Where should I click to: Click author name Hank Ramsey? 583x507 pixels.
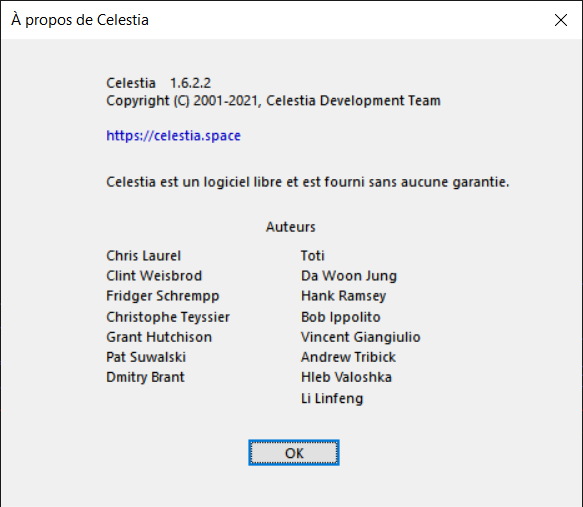344,296
